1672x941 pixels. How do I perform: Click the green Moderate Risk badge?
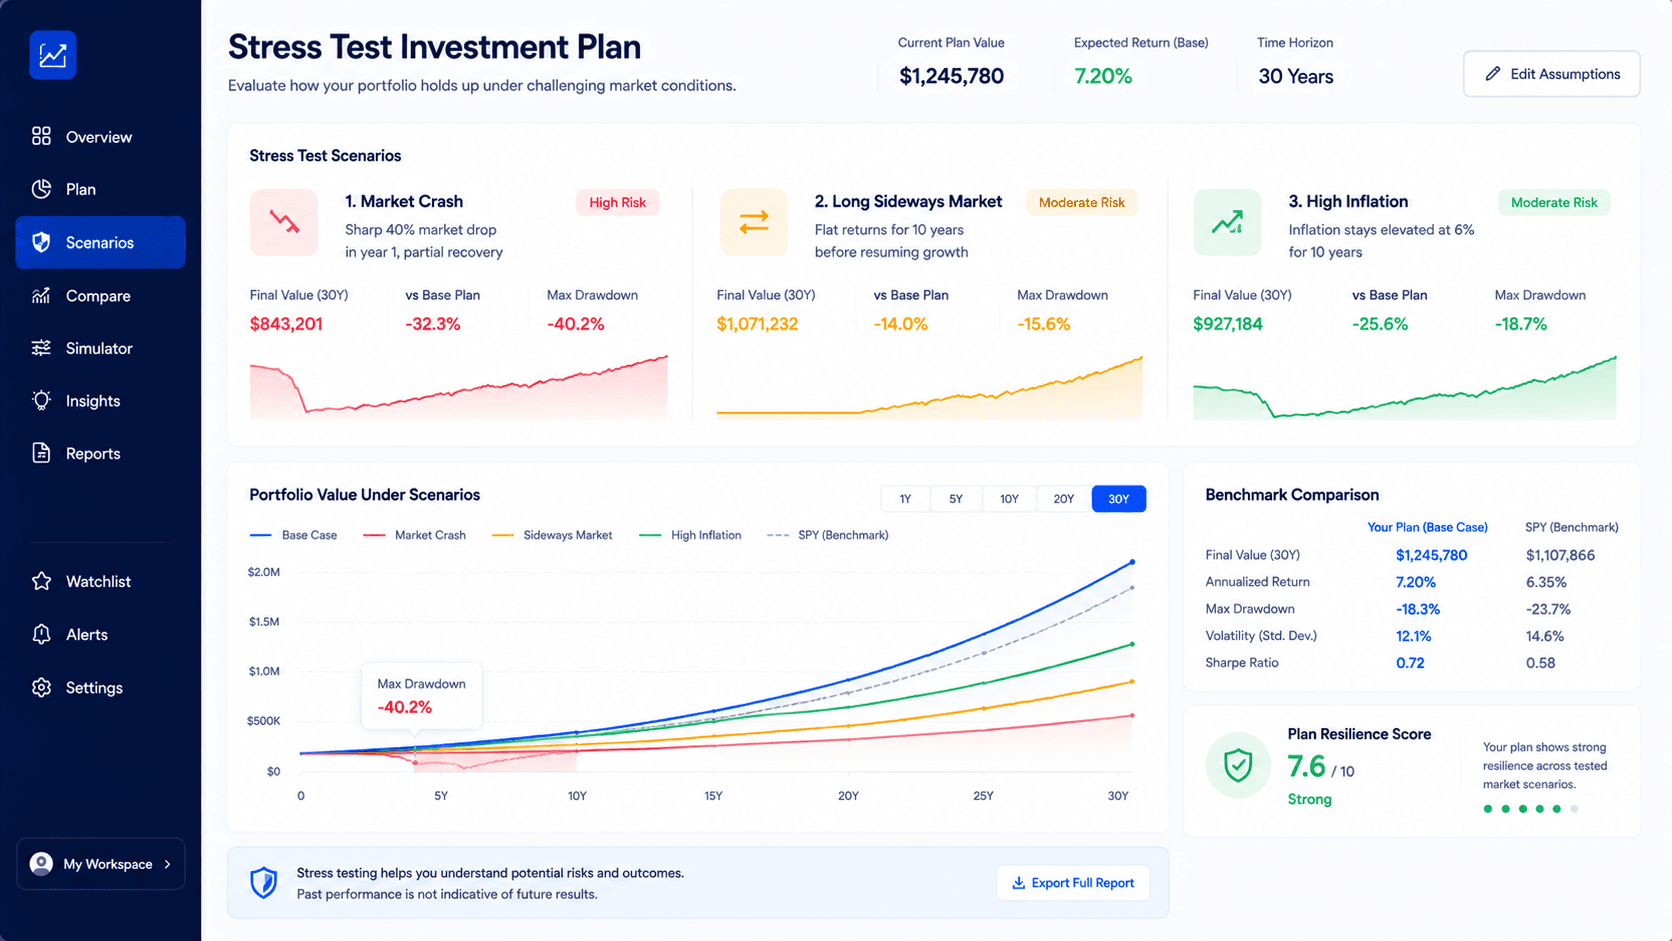(x=1554, y=202)
